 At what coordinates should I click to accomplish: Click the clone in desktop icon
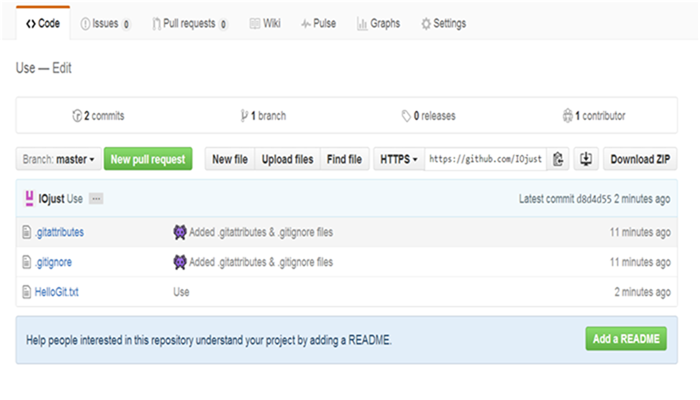586,159
